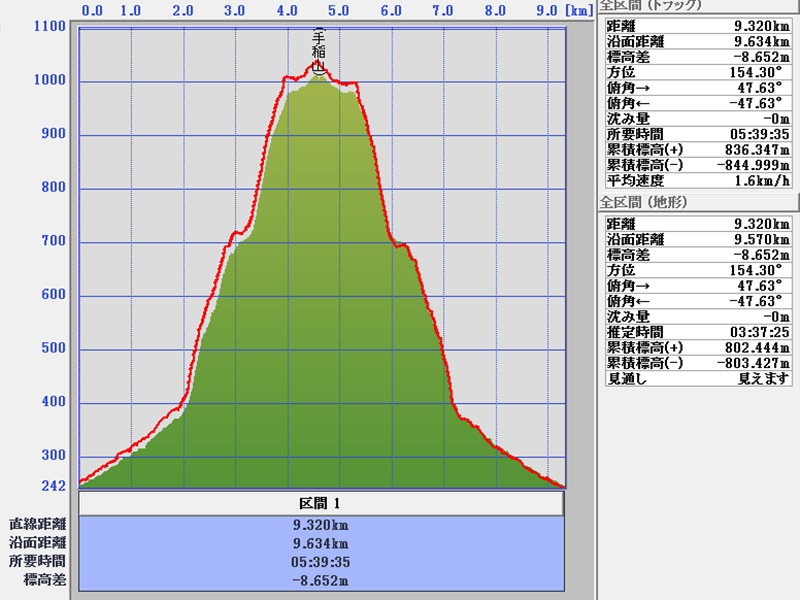Click the [km] unit label on the axis
Image resolution: width=800 pixels, height=600 pixels.
[x=578, y=11]
